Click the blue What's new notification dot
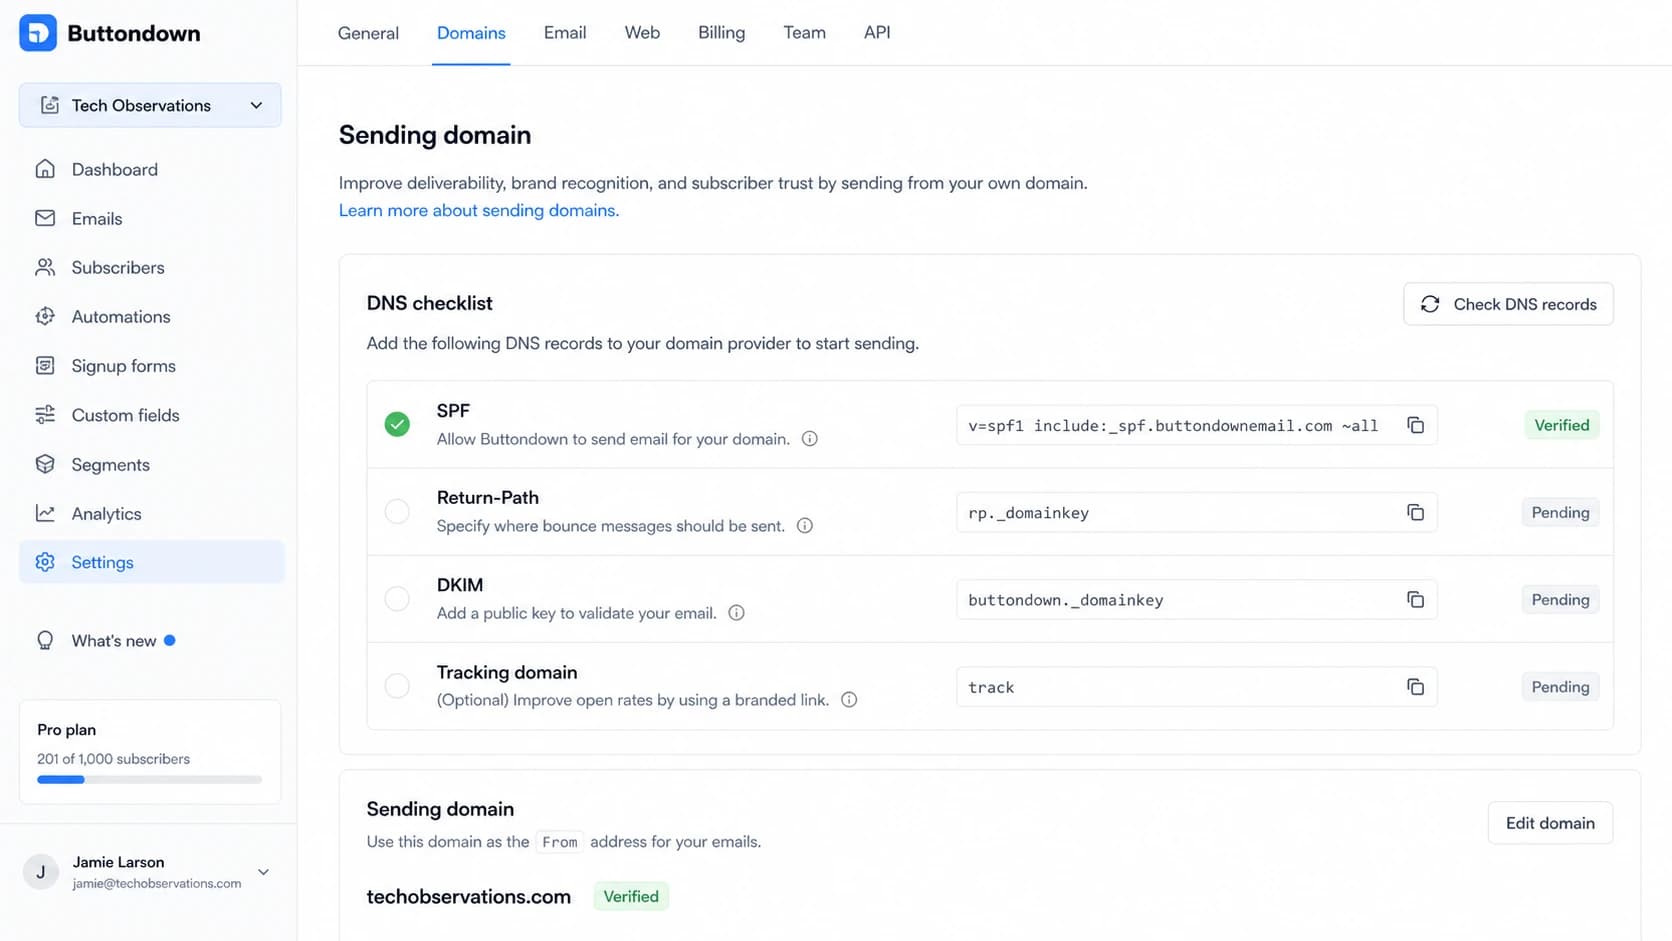This screenshot has height=941, width=1672. (x=170, y=640)
